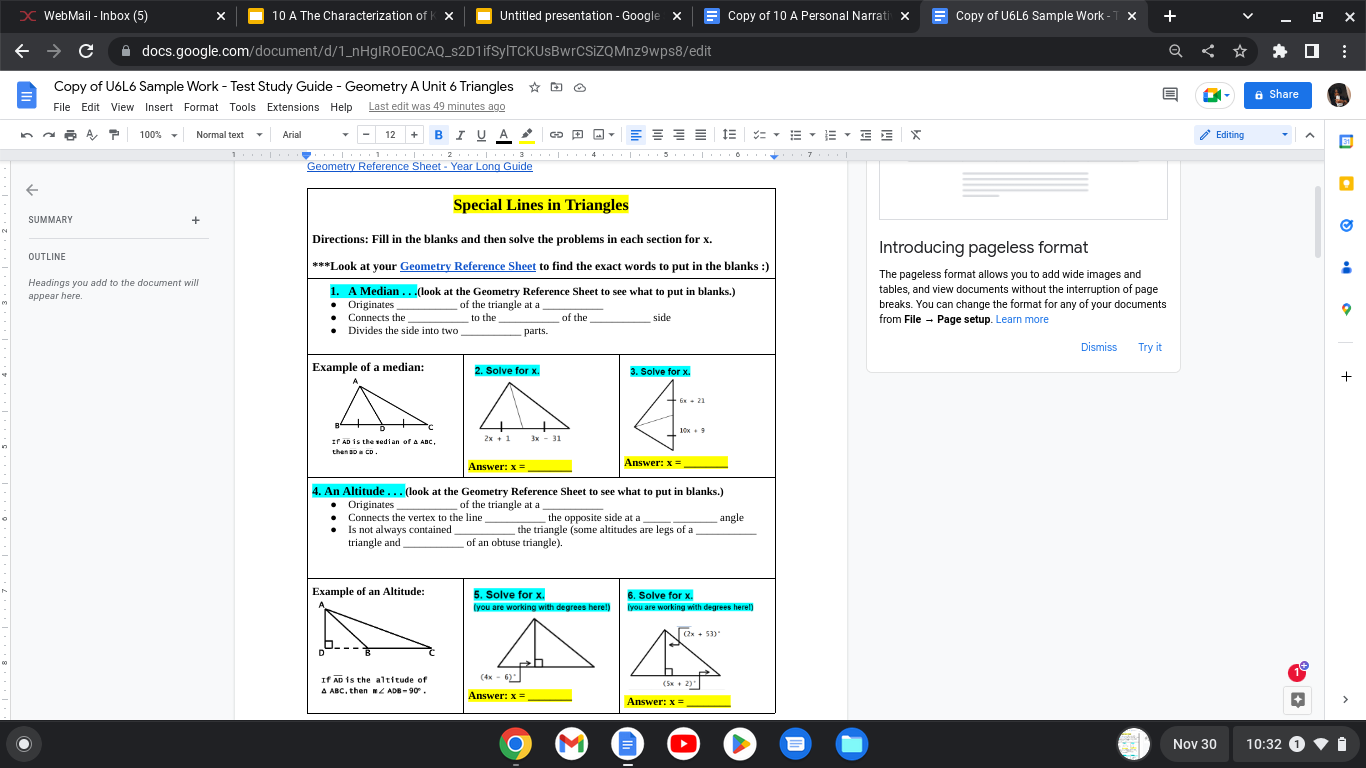Collapse the menus with the toolbar chevron
1366x768 pixels.
coord(1310,135)
